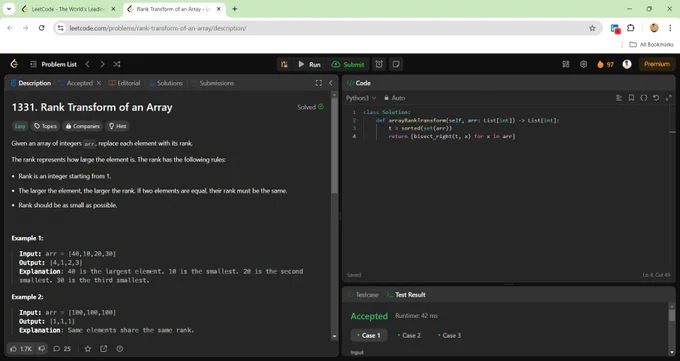Open the help question mark icon
This screenshot has width=680, height=361.
click(120, 349)
